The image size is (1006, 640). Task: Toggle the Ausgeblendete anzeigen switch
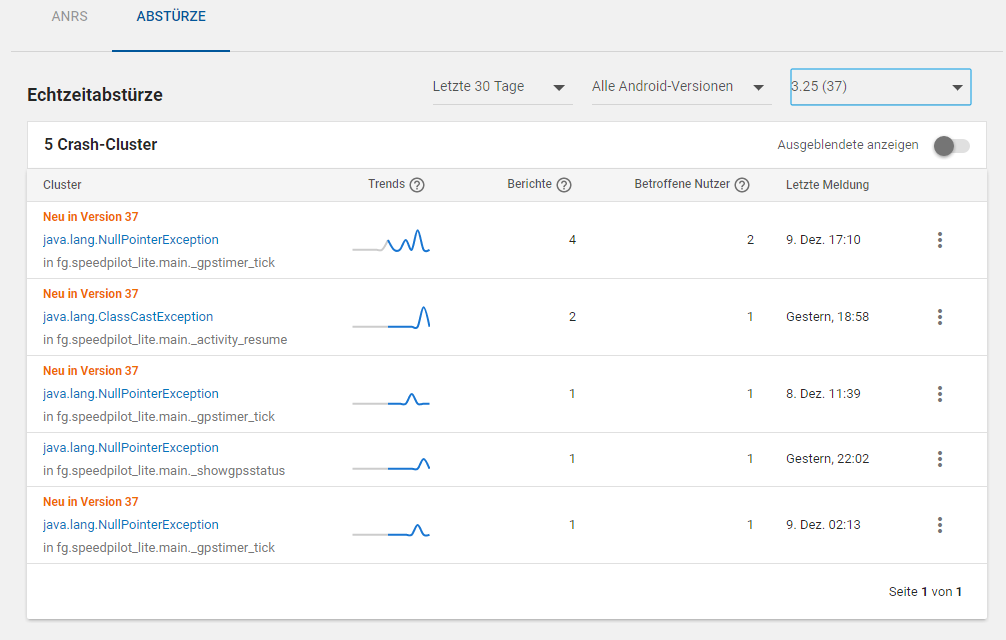point(951,146)
